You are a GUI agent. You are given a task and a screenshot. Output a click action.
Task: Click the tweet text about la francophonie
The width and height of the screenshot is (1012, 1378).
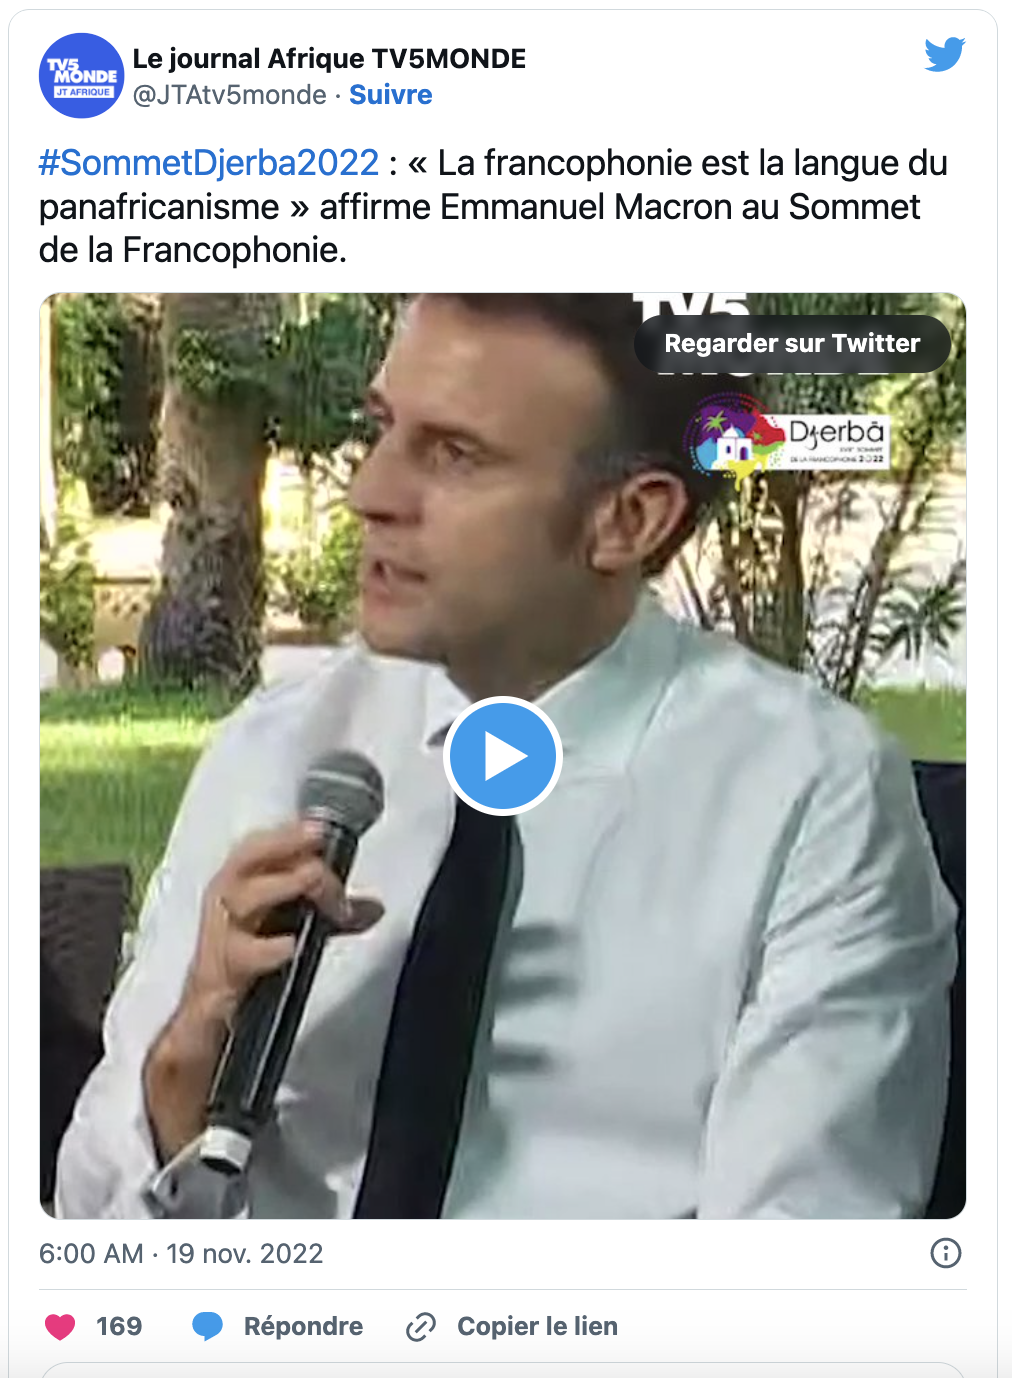pos(493,206)
